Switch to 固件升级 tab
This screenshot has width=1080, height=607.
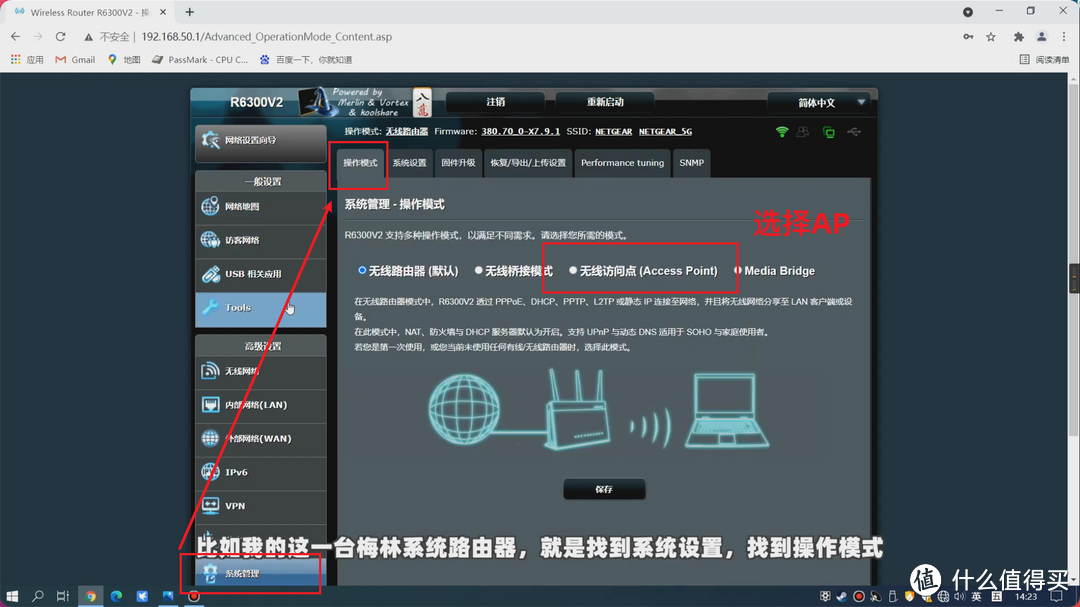tap(458, 163)
